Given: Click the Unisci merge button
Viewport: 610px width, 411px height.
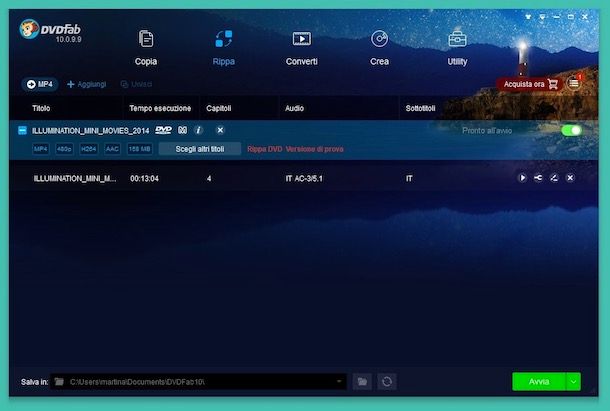Looking at the screenshot, I should [136, 84].
